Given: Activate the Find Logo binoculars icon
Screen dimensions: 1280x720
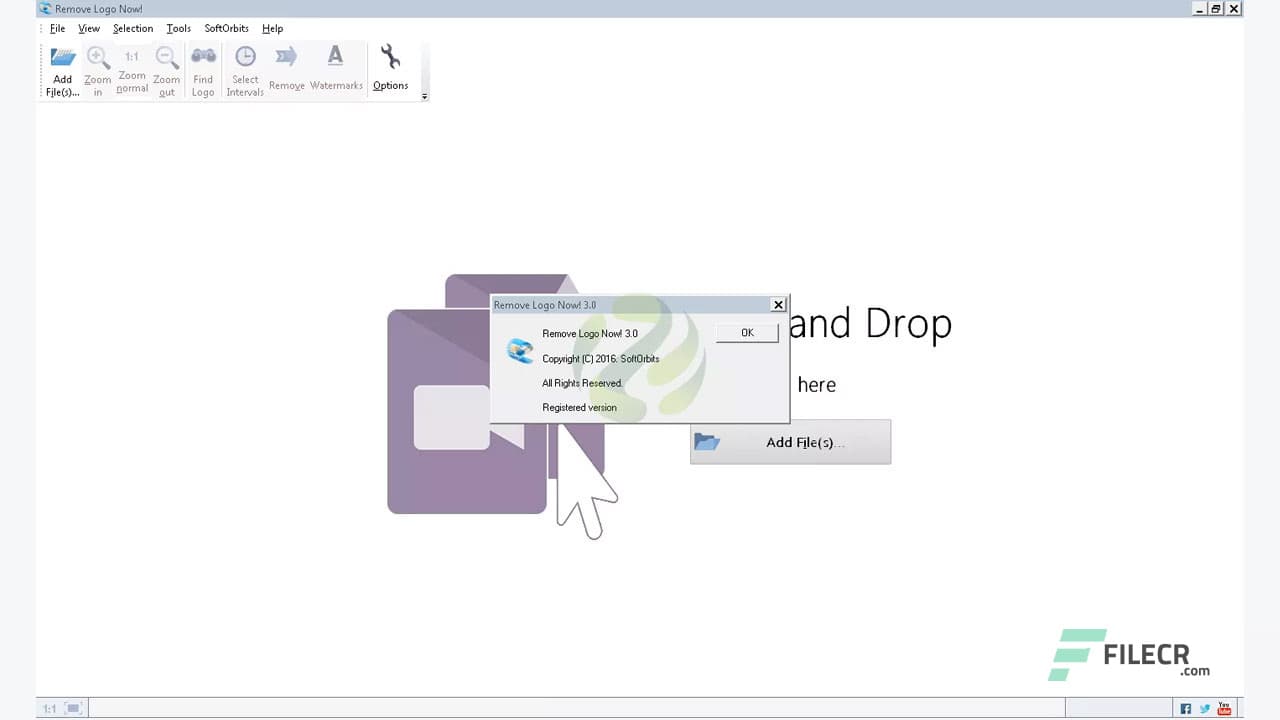Looking at the screenshot, I should pyautogui.click(x=203, y=57).
